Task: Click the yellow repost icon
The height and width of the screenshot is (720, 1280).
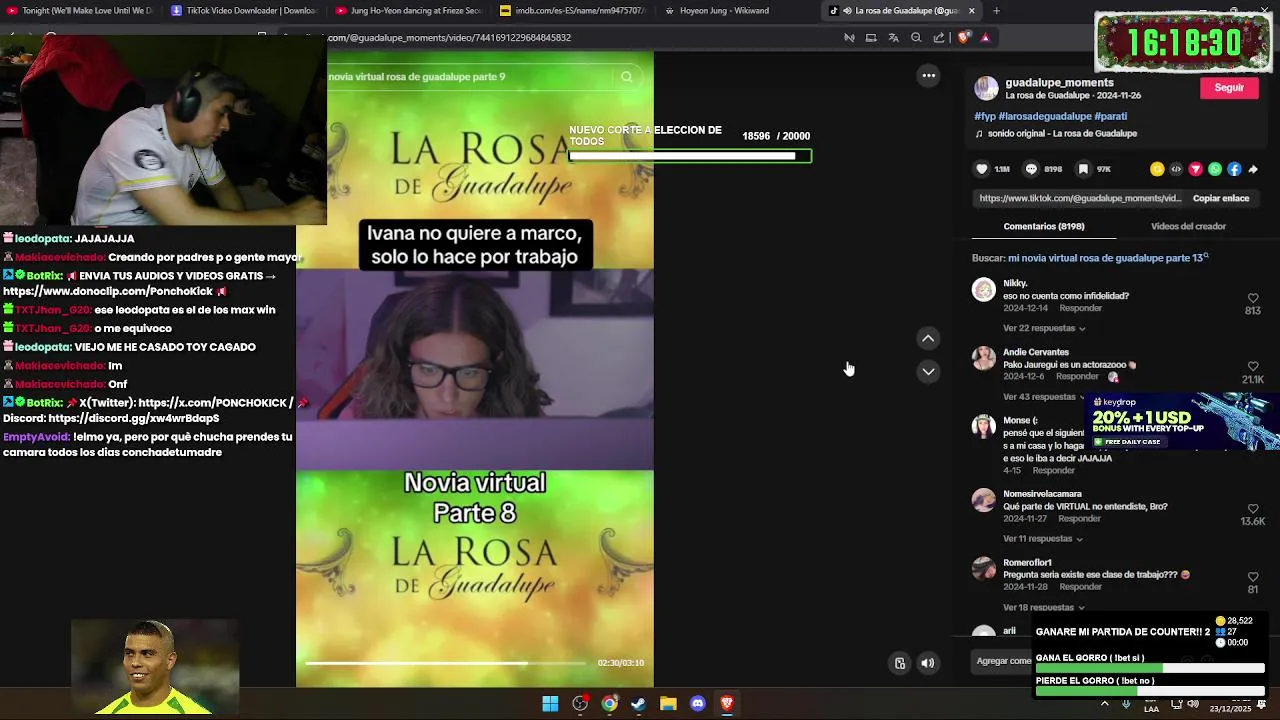Action: point(1157,169)
